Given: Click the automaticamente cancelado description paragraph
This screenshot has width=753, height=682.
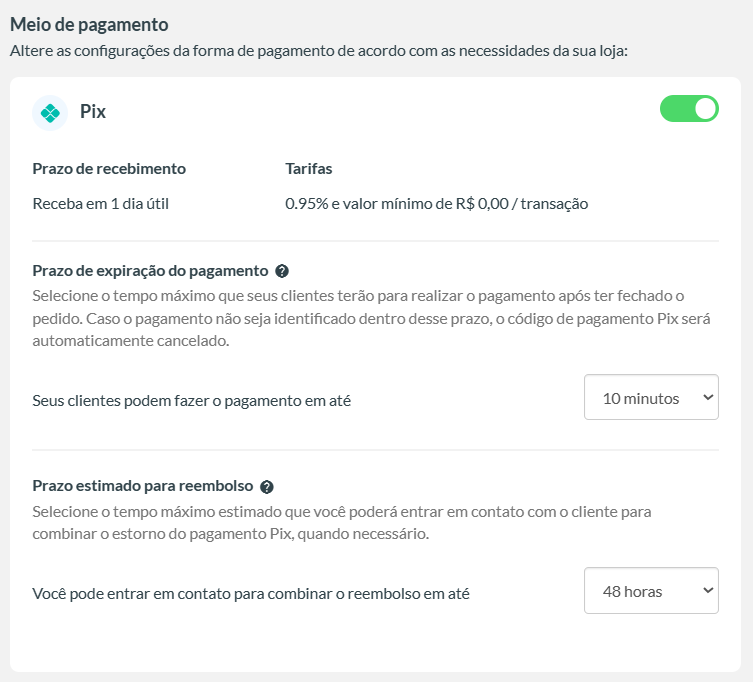Looking at the screenshot, I should point(371,318).
